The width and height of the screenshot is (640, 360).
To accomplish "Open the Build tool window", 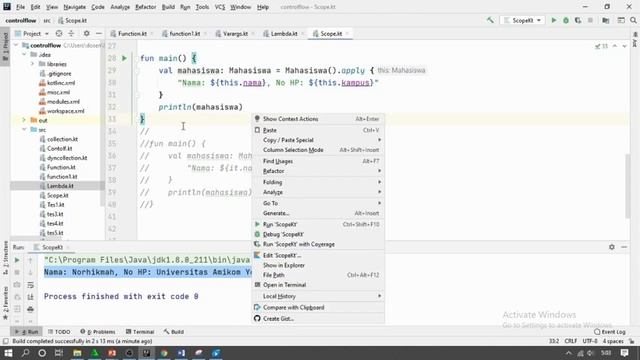I will [174, 332].
